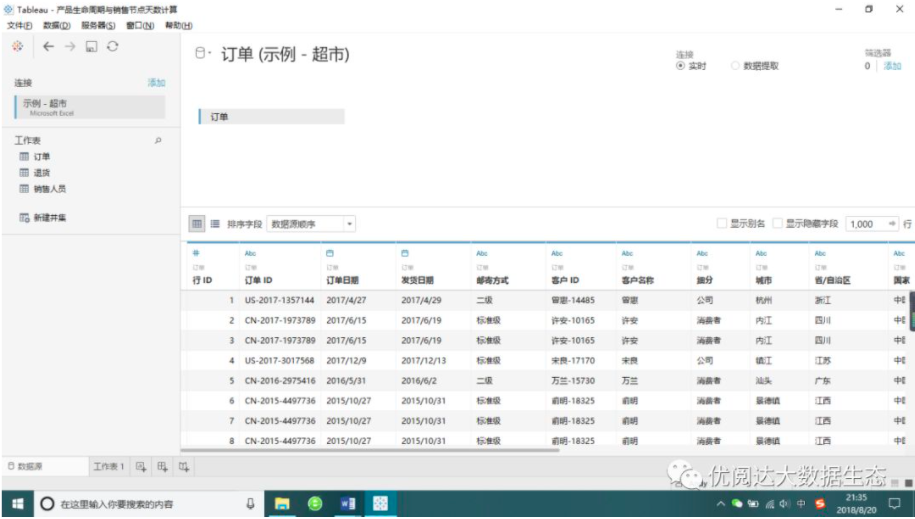Click the new worksheet icon
915x519 pixels.
click(141, 466)
